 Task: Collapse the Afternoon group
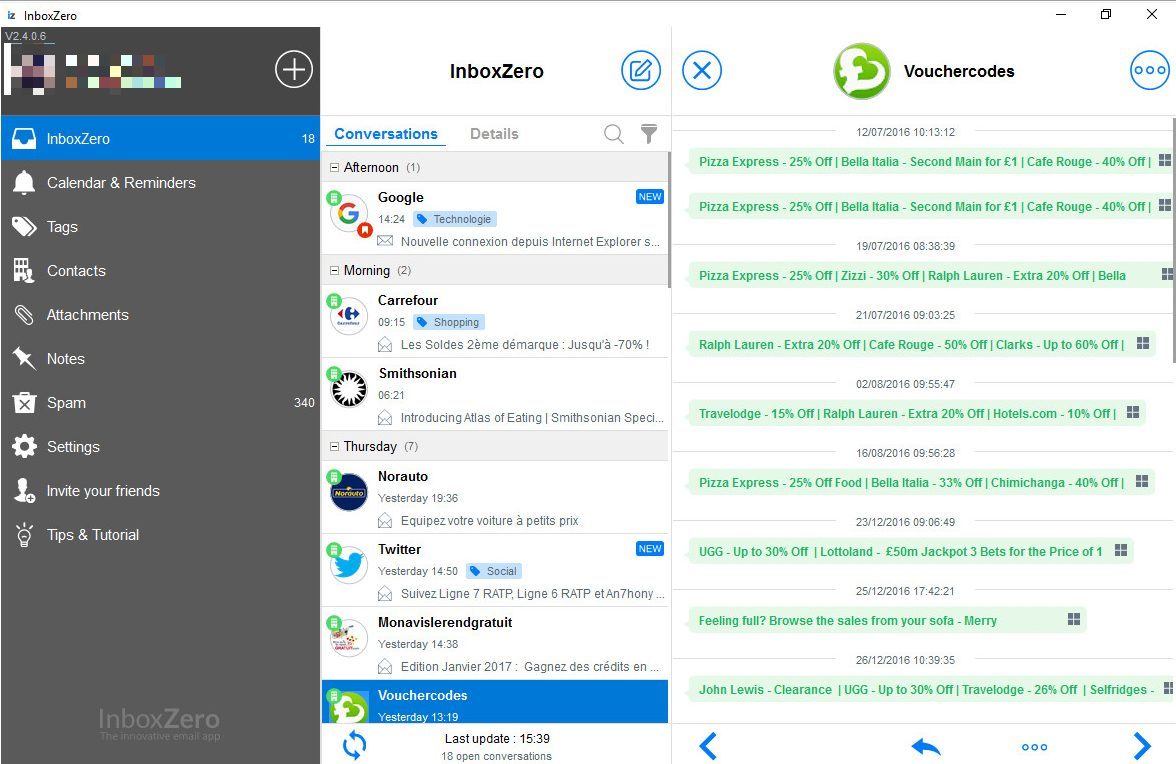(x=334, y=168)
